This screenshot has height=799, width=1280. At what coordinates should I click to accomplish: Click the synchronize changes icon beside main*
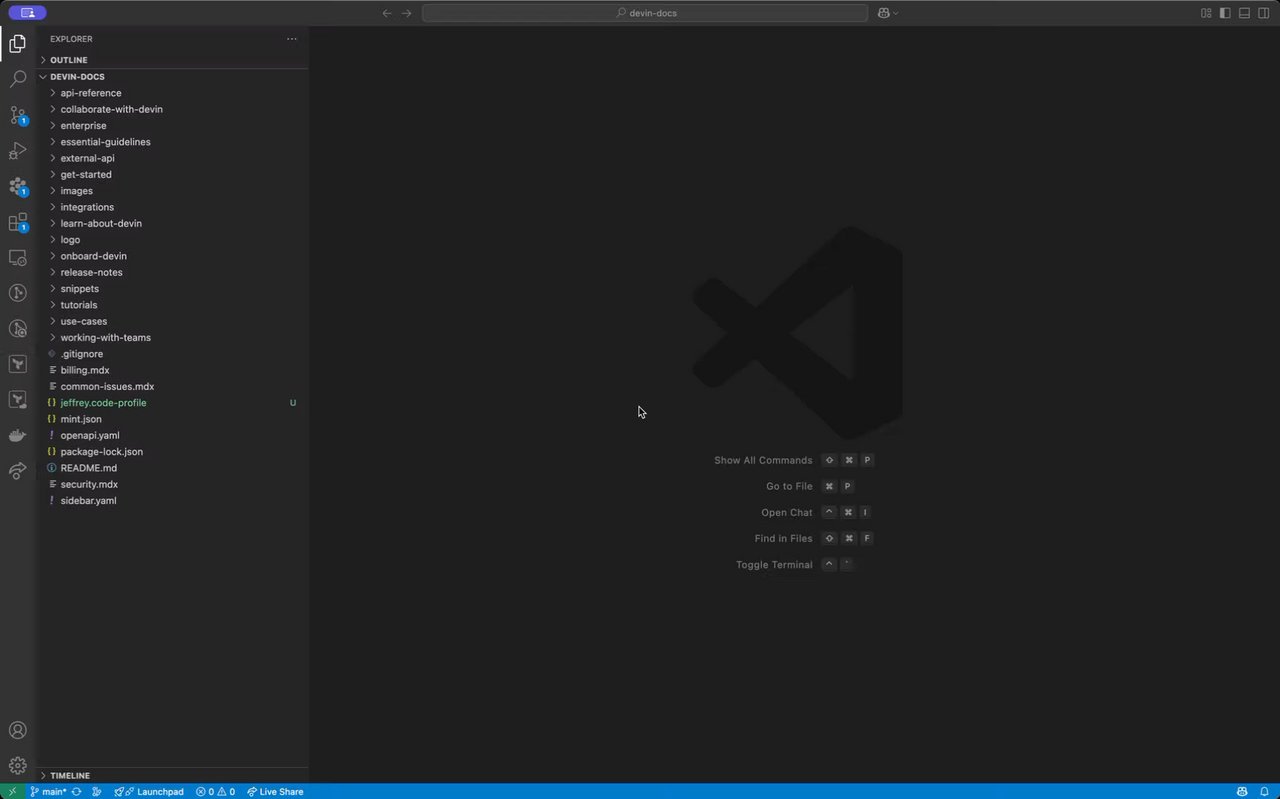point(76,791)
